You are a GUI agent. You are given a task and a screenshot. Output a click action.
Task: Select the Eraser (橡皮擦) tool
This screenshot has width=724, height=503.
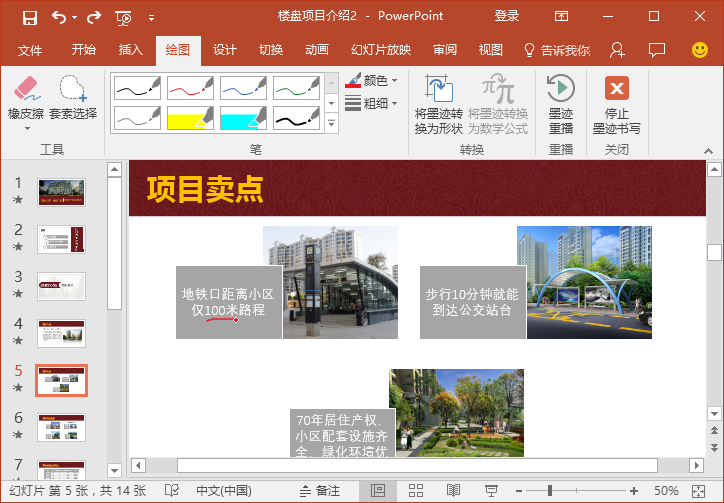click(26, 103)
